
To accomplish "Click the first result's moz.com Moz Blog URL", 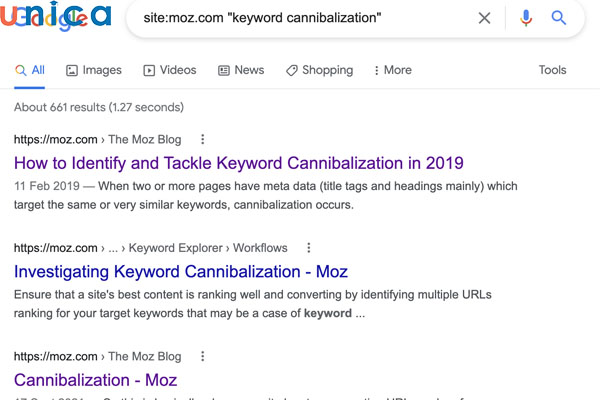I will tap(98, 140).
